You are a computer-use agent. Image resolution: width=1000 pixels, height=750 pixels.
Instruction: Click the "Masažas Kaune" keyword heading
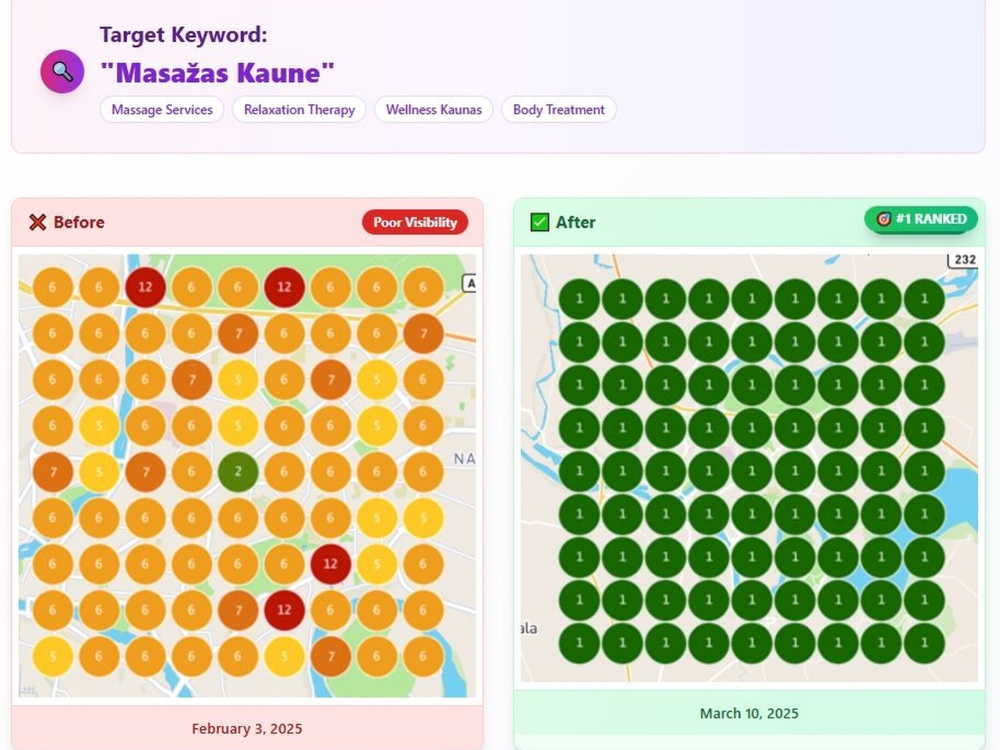click(217, 73)
